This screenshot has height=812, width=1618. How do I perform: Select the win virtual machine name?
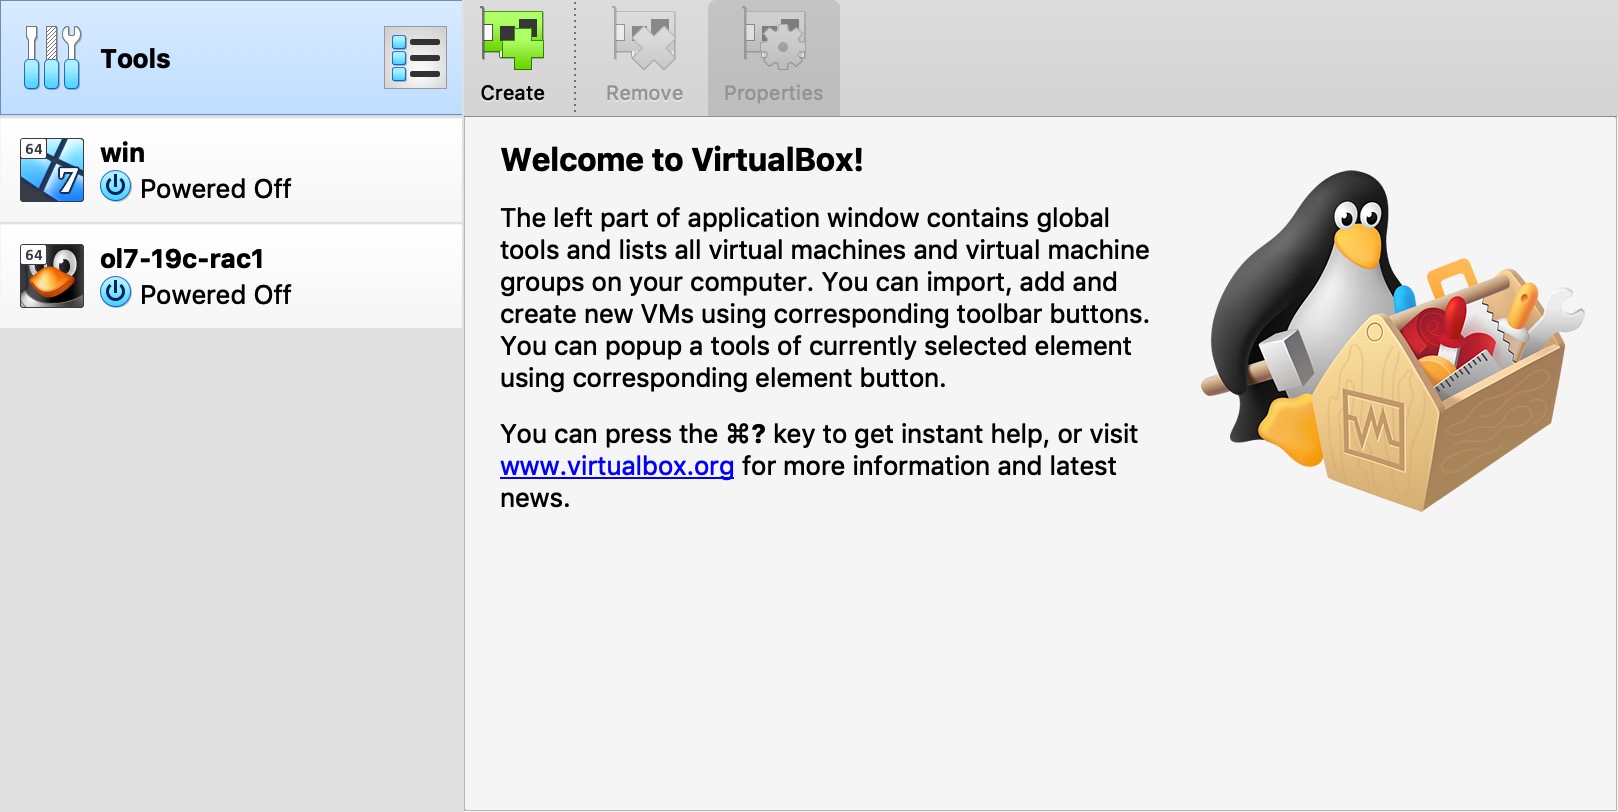(x=123, y=153)
